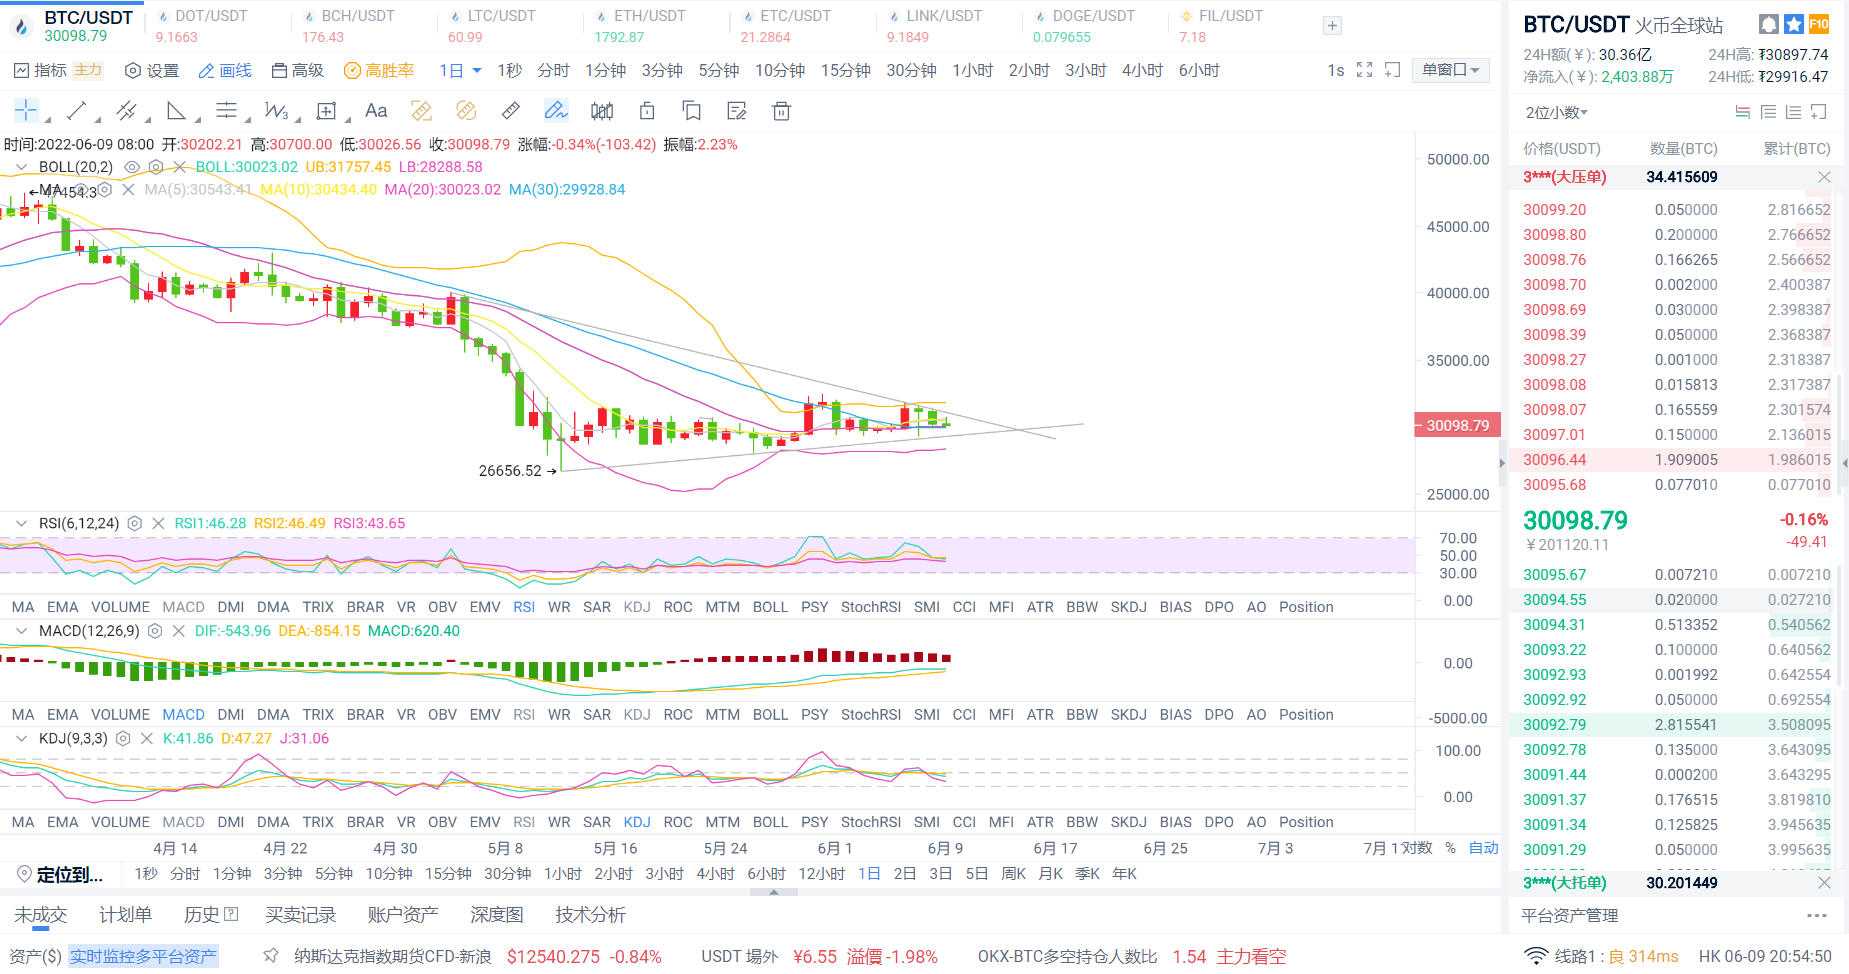
Task: Toggle the 自动 auto-scale option
Action: 1483,848
